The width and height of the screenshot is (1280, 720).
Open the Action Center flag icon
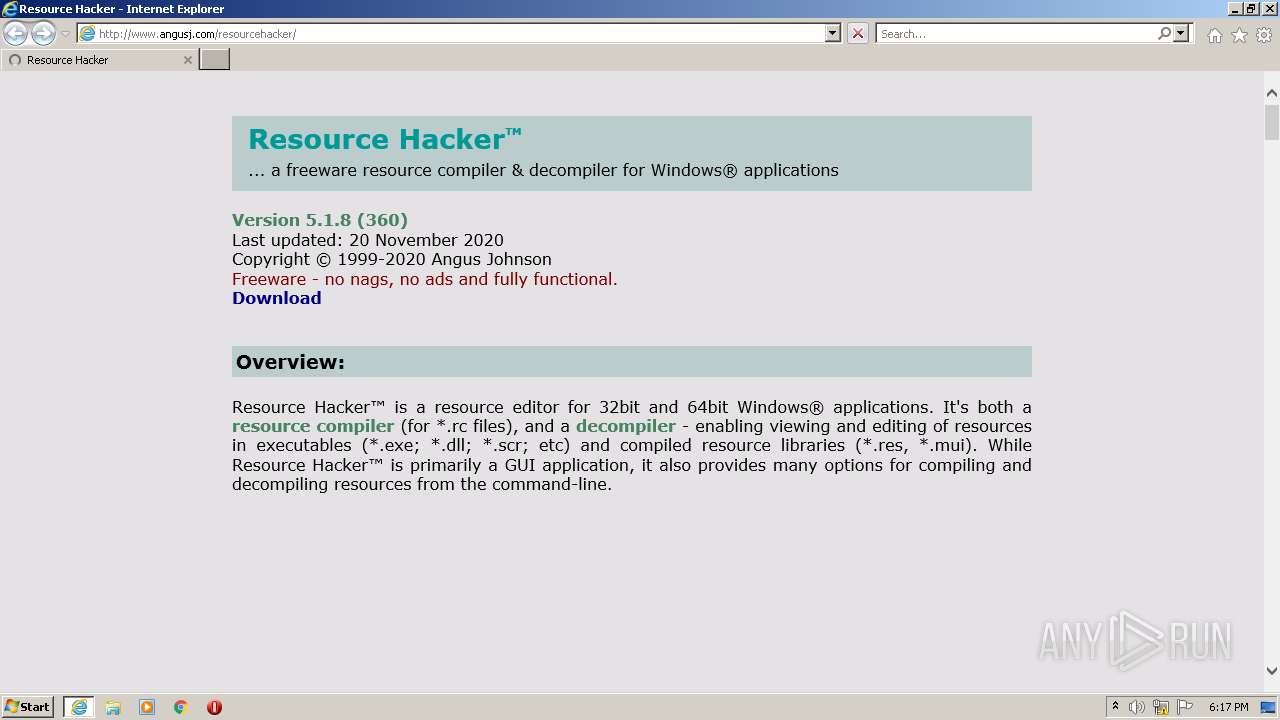pyautogui.click(x=1185, y=707)
